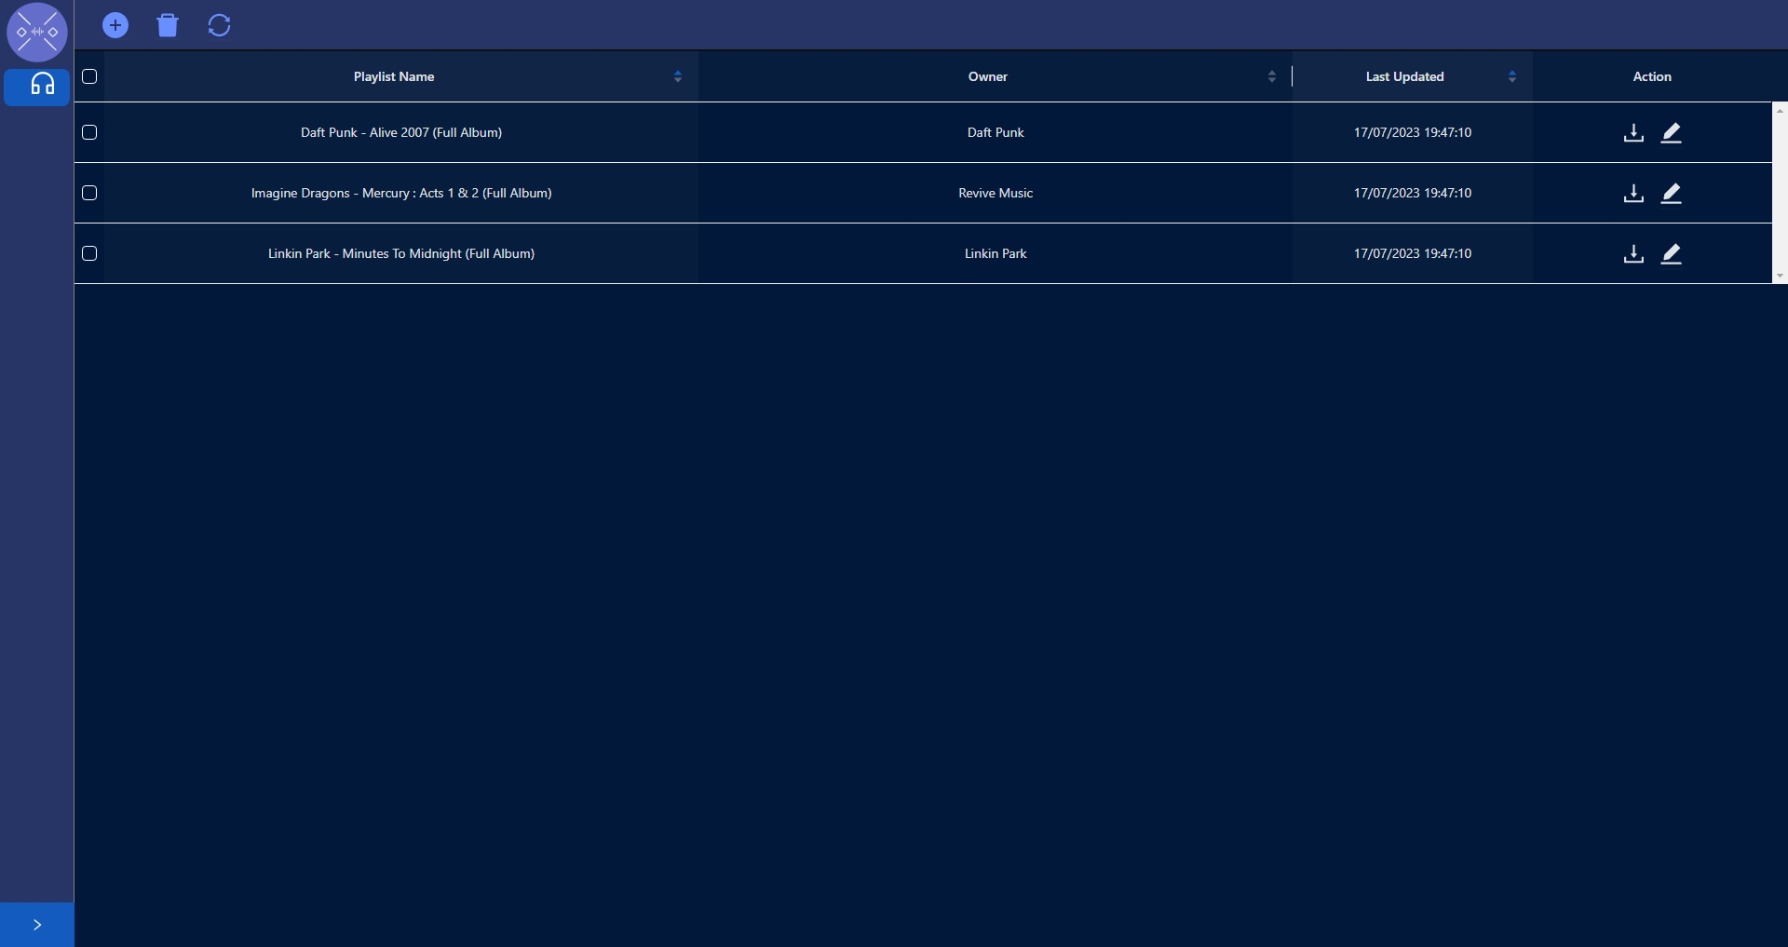Select 'Daft Punk - Alive 2007 (Full Album)' name
This screenshot has width=1788, height=947.
[401, 132]
